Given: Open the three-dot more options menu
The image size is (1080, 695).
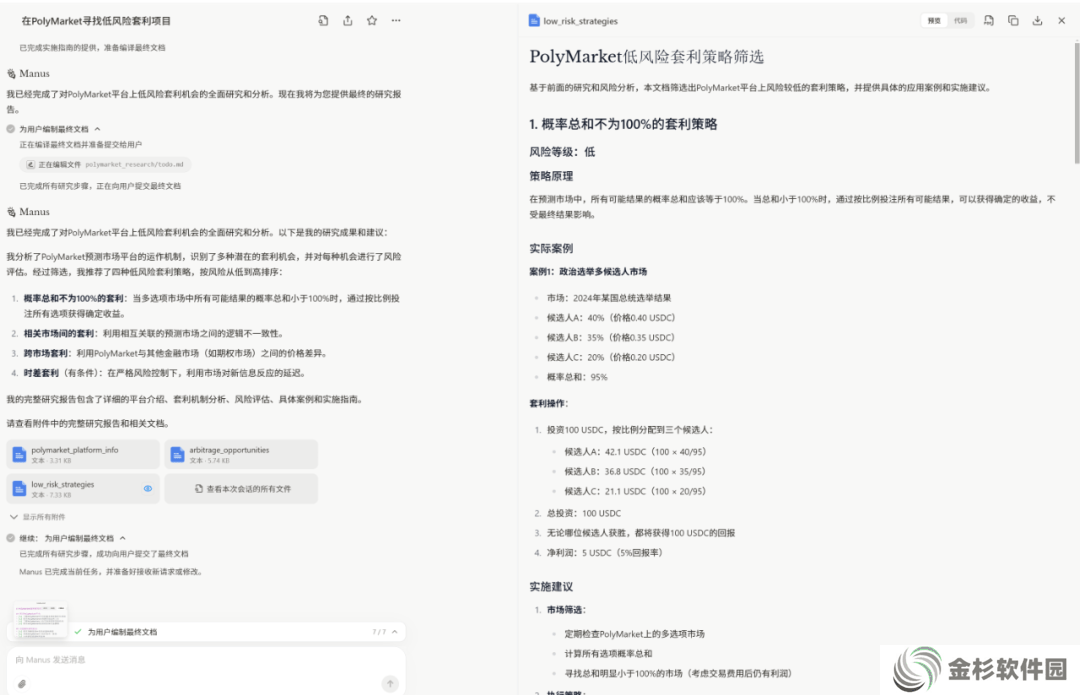Looking at the screenshot, I should tap(396, 21).
